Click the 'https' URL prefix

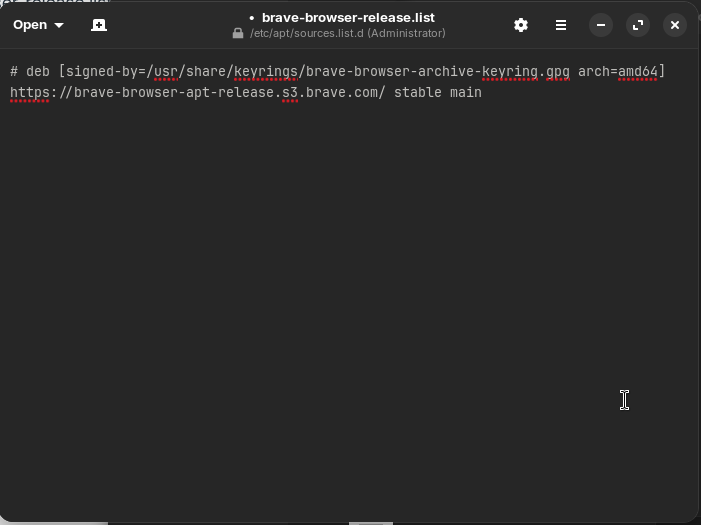click(30, 93)
